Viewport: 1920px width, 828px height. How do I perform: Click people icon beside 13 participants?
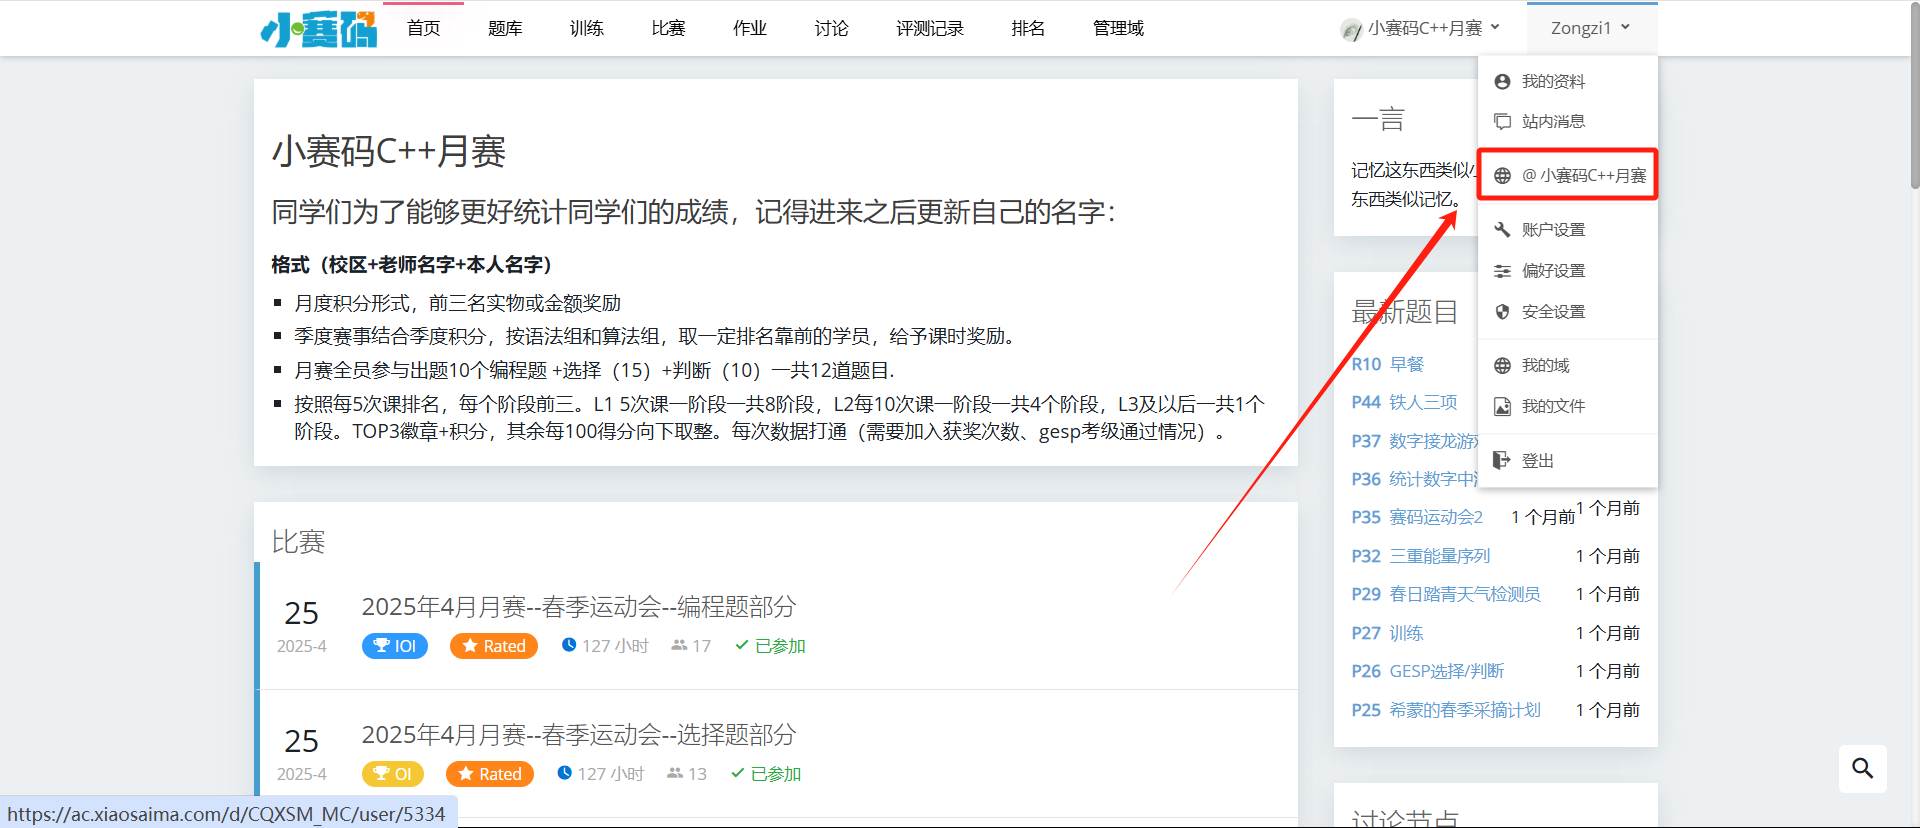675,773
